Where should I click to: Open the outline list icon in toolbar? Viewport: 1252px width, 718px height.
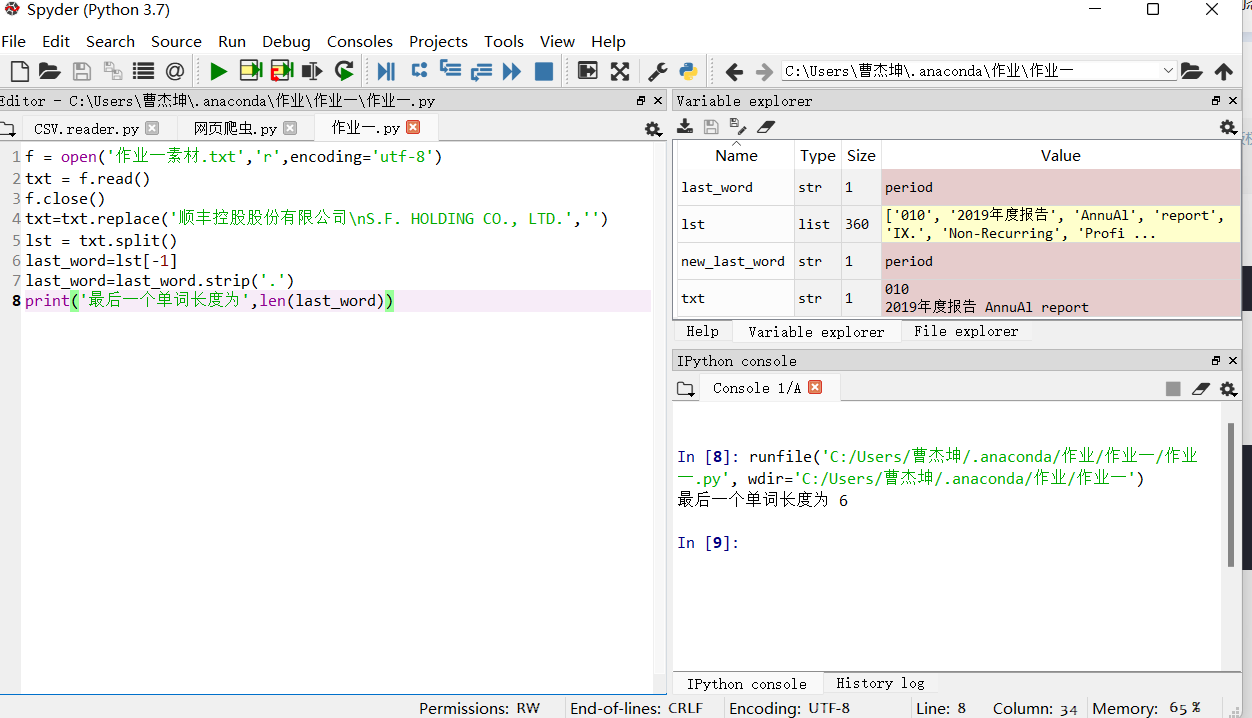pos(143,71)
